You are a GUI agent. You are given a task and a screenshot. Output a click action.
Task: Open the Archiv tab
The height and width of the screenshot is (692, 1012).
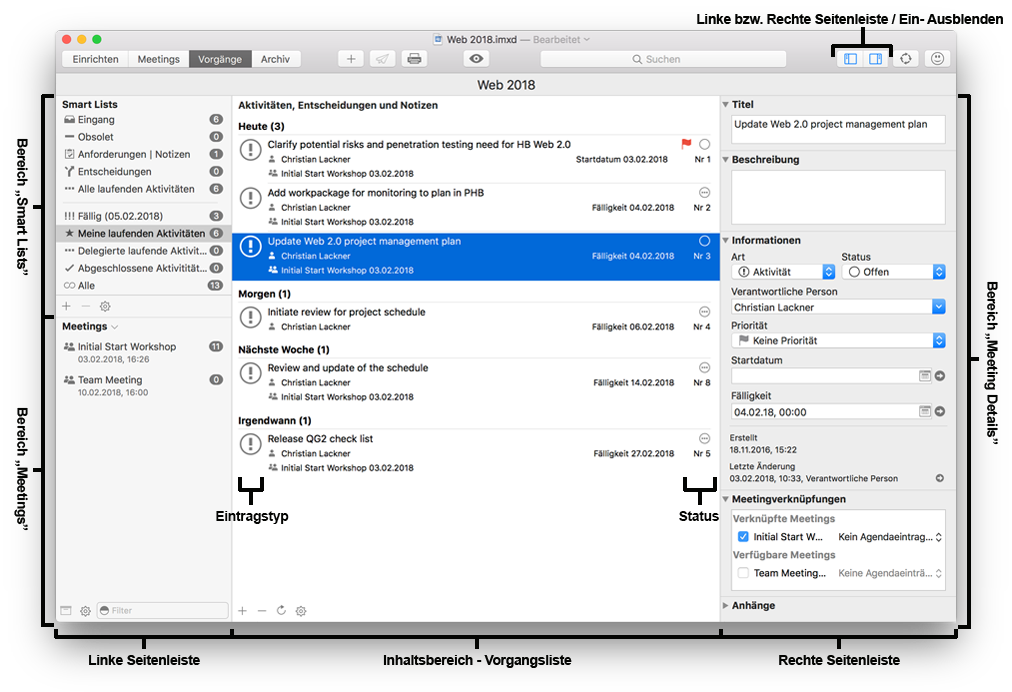tap(276, 59)
